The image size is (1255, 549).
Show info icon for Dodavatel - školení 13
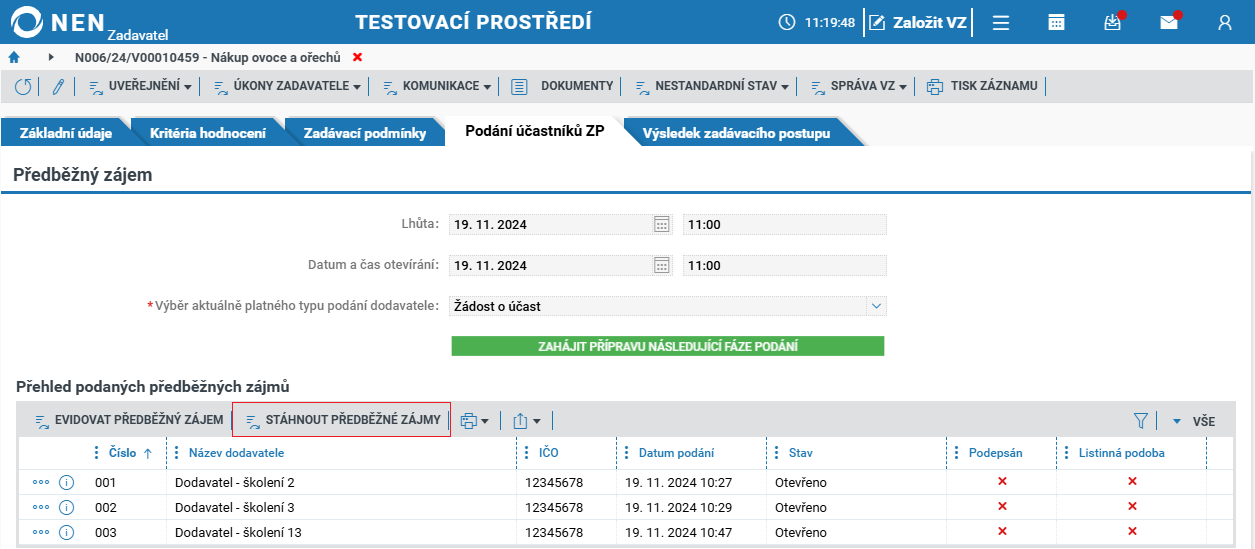click(67, 532)
